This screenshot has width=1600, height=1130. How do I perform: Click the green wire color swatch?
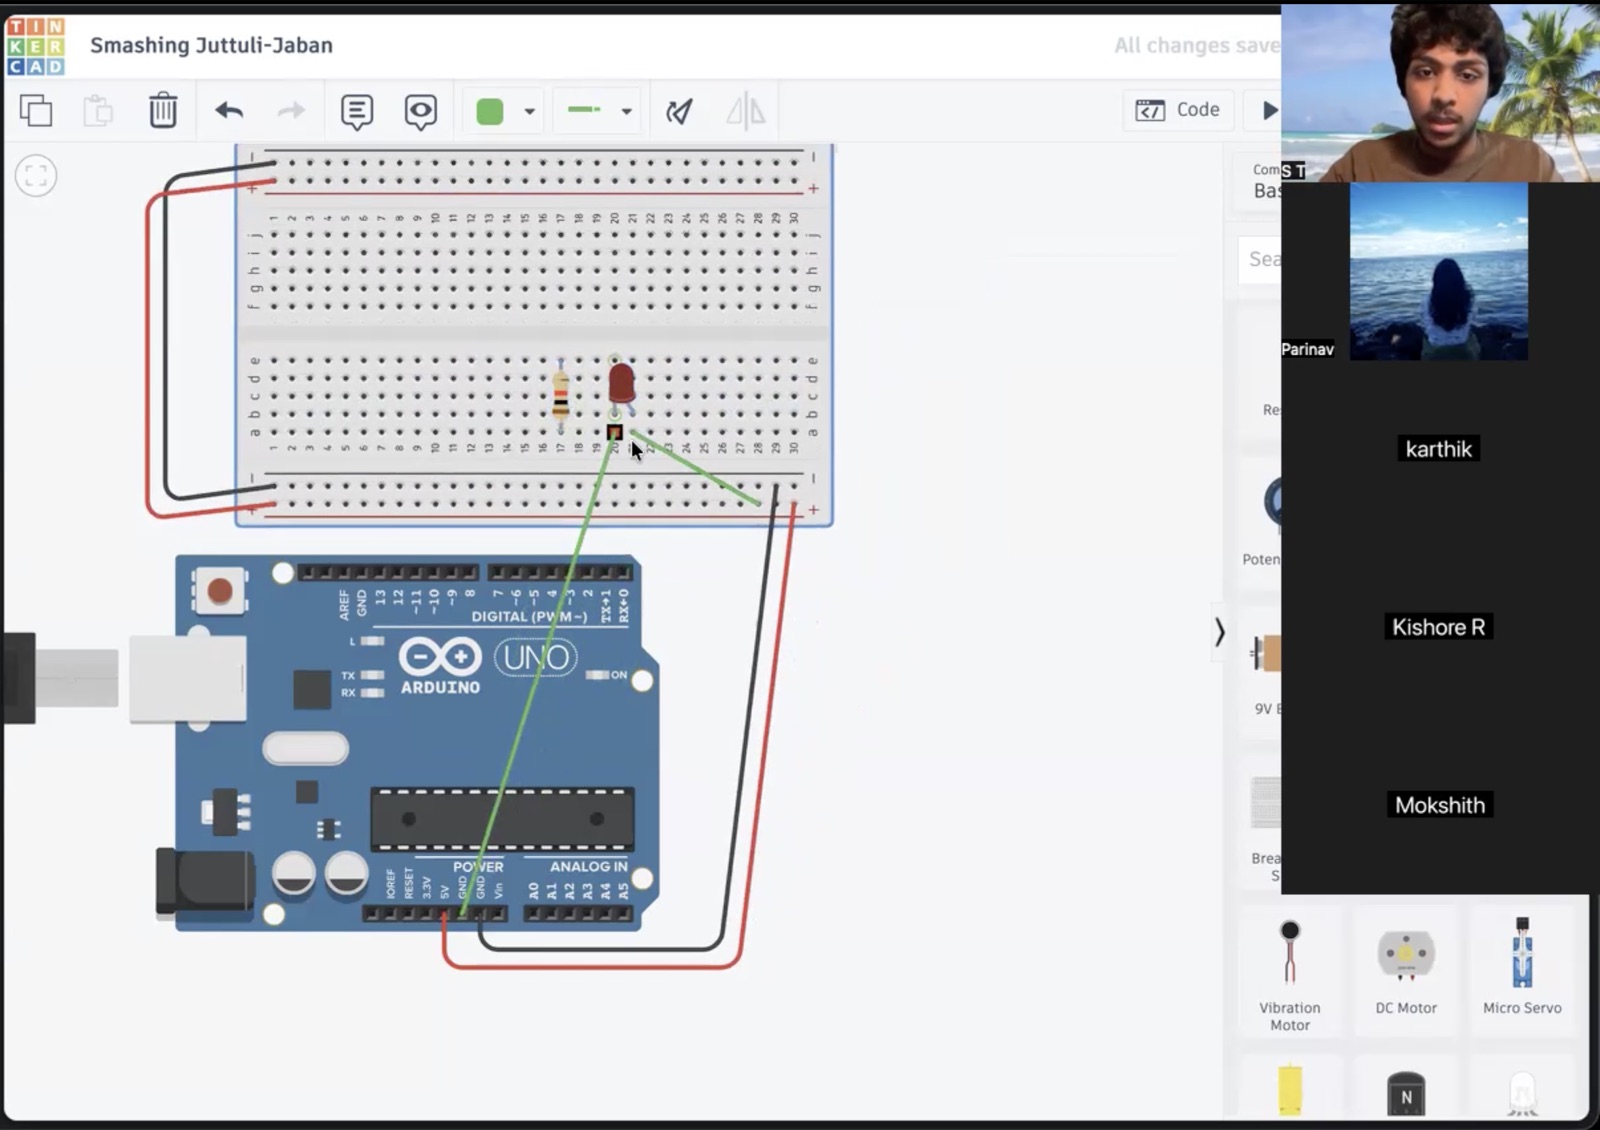[x=490, y=111]
